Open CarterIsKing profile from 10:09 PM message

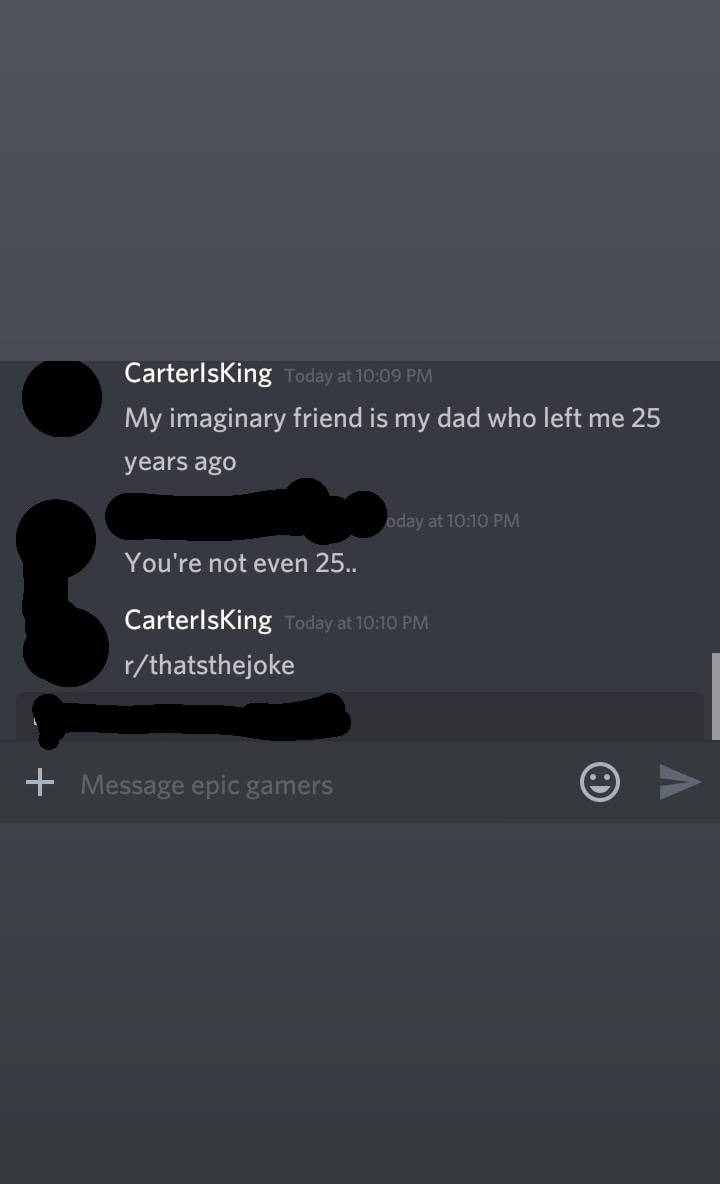pyautogui.click(x=198, y=373)
